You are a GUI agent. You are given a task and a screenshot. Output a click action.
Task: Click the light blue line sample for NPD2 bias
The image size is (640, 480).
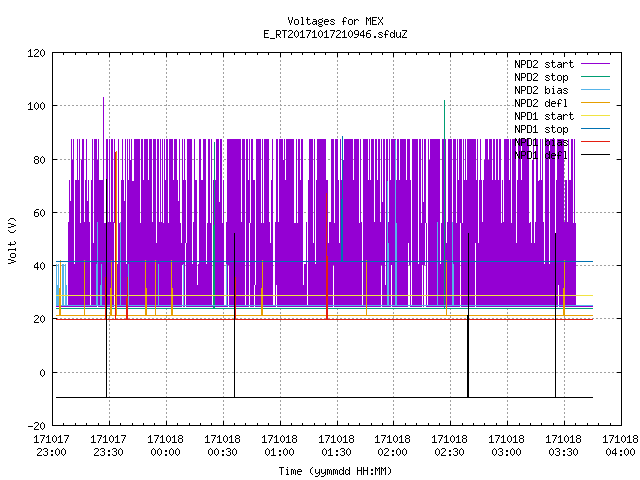pos(595,89)
